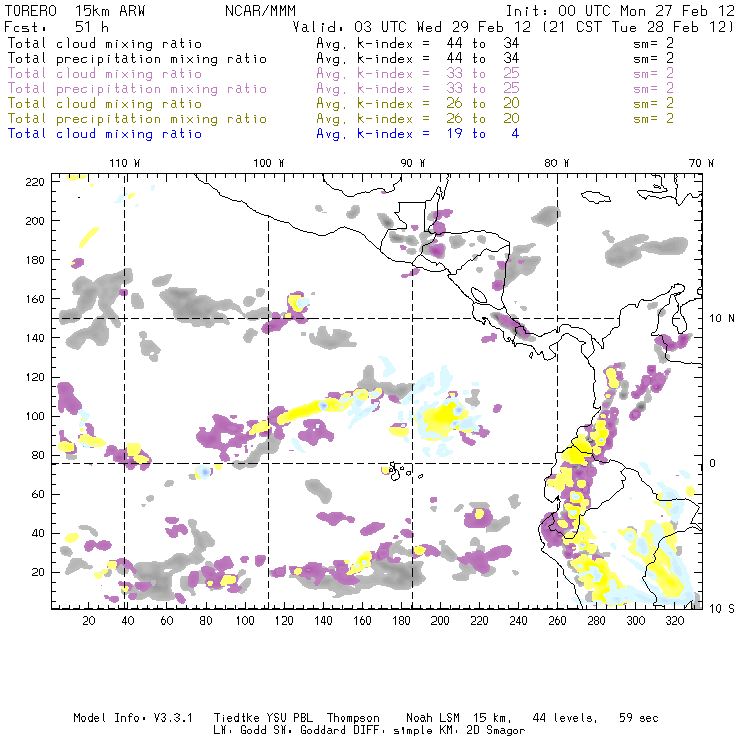Click the 'Fcst: 51 h' forecast hour text
Screen dimensions: 740x740
pos(56,27)
